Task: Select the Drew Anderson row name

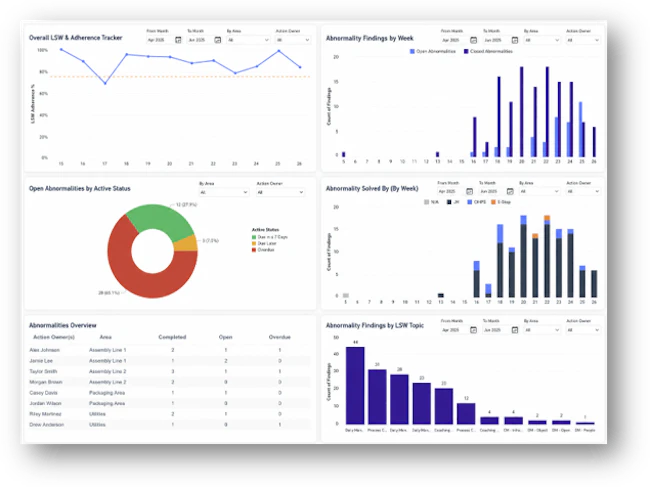Action: [46, 425]
